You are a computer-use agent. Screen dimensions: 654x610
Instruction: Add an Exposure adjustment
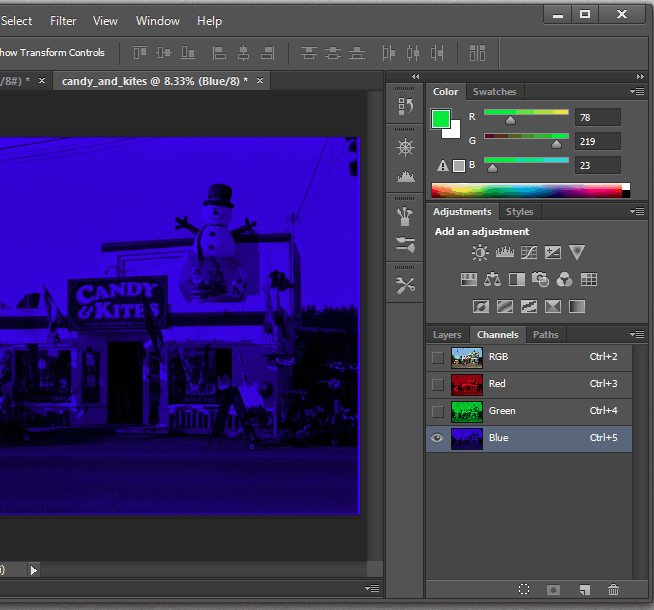[x=553, y=252]
